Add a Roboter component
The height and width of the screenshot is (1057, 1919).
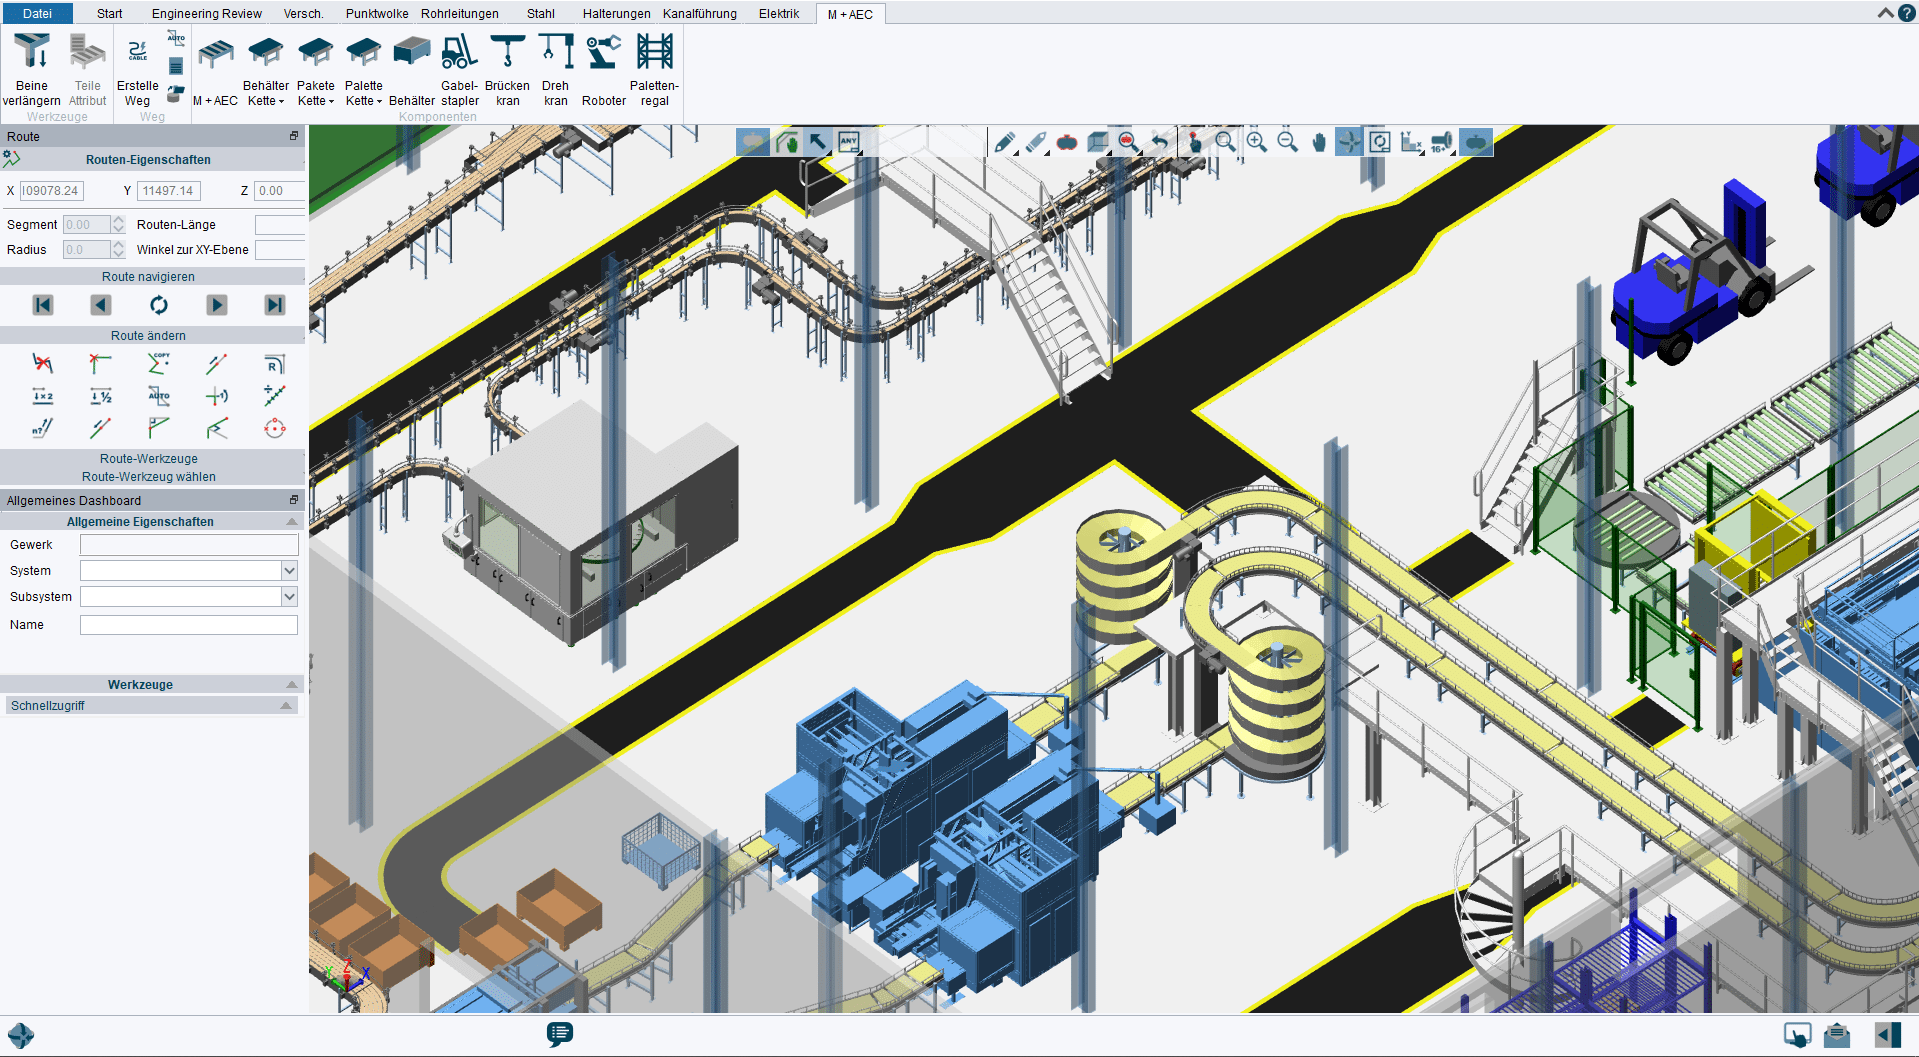coord(604,68)
